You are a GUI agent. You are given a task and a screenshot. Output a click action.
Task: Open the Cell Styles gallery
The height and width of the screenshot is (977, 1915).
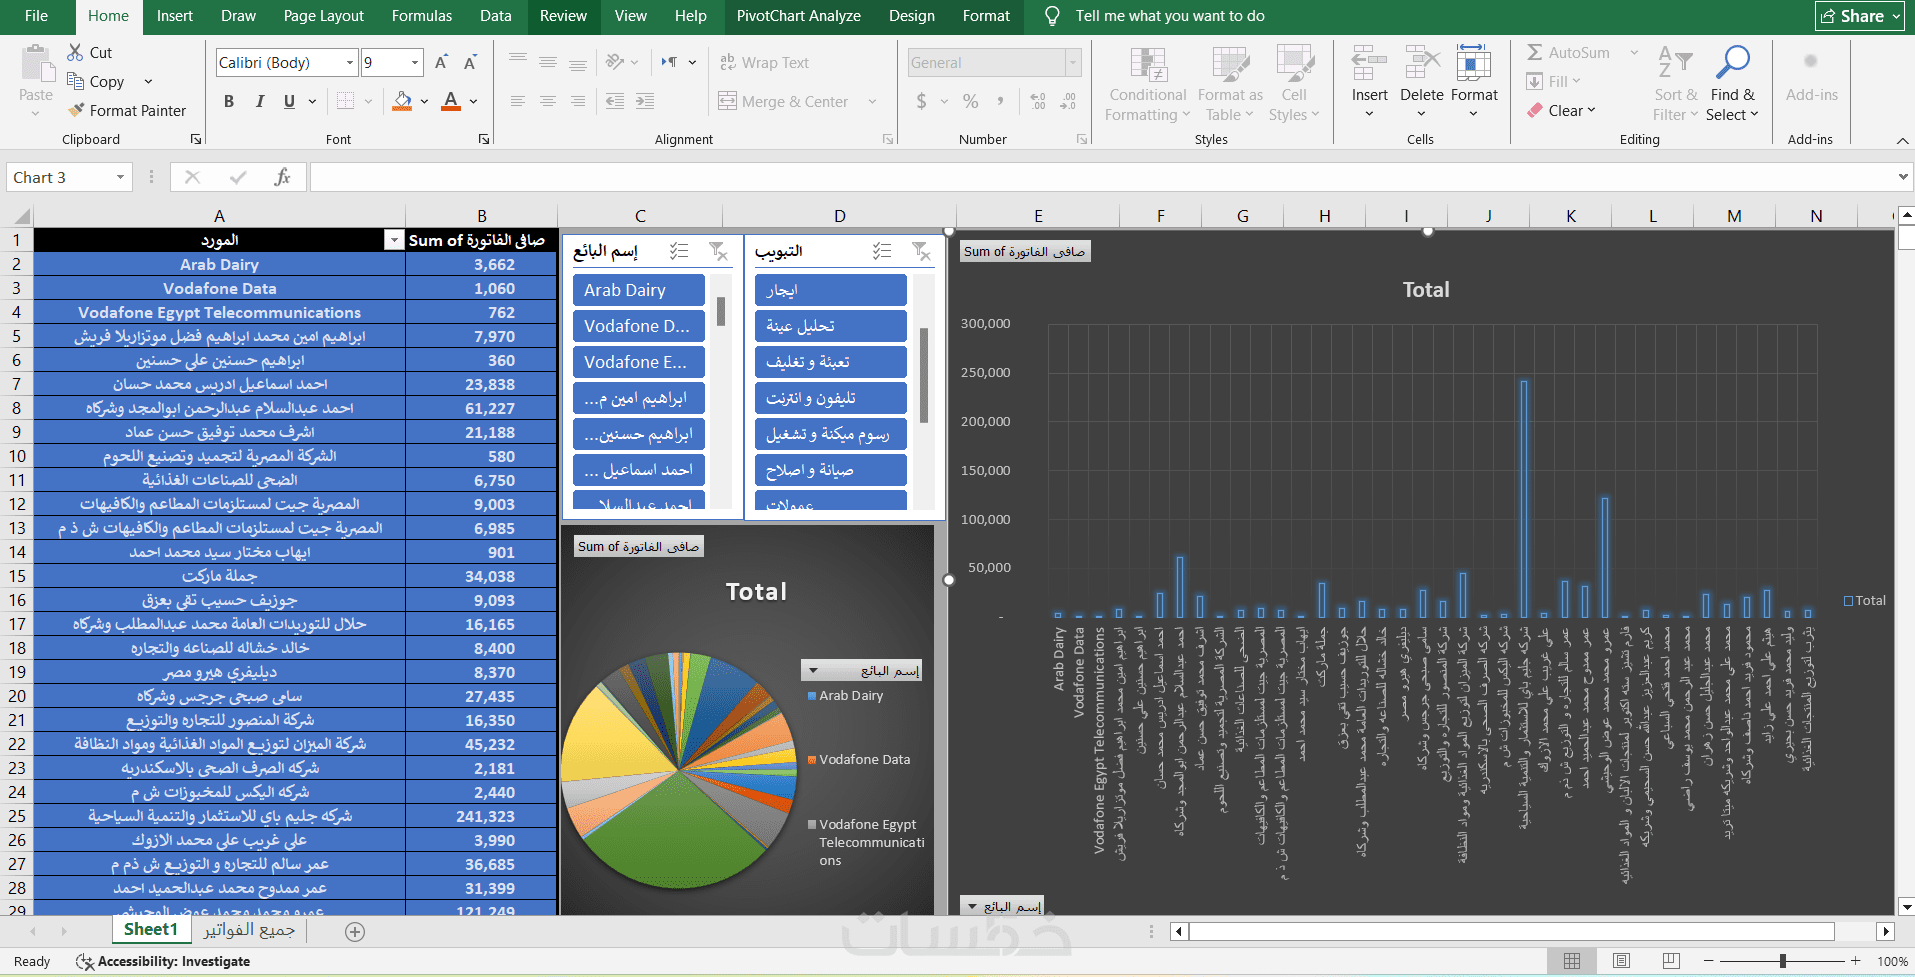coord(1294,84)
